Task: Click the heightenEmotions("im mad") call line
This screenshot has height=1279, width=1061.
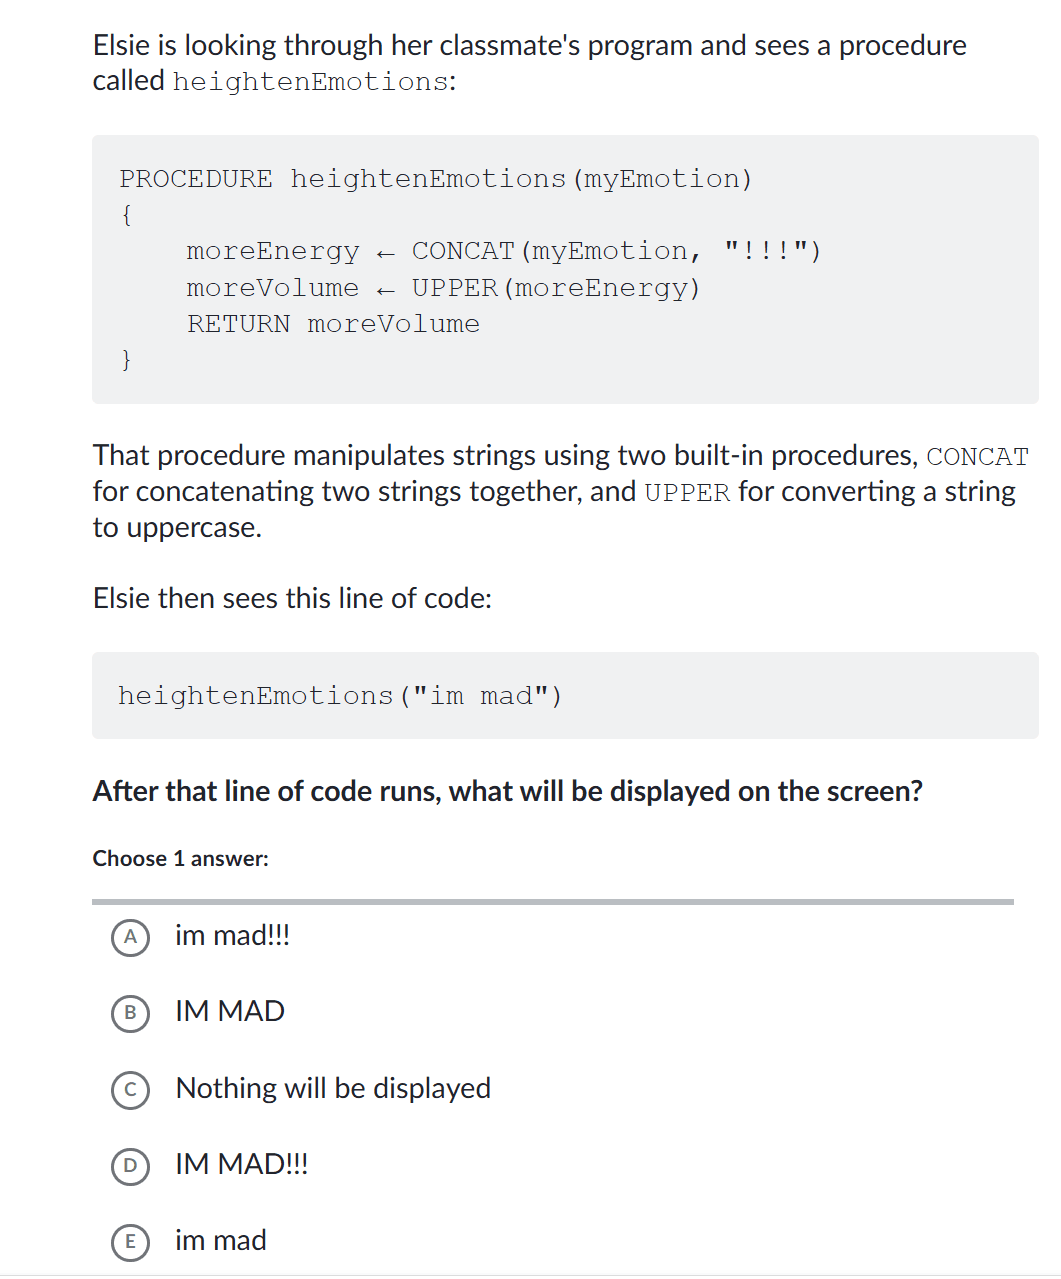Action: pyautogui.click(x=340, y=696)
